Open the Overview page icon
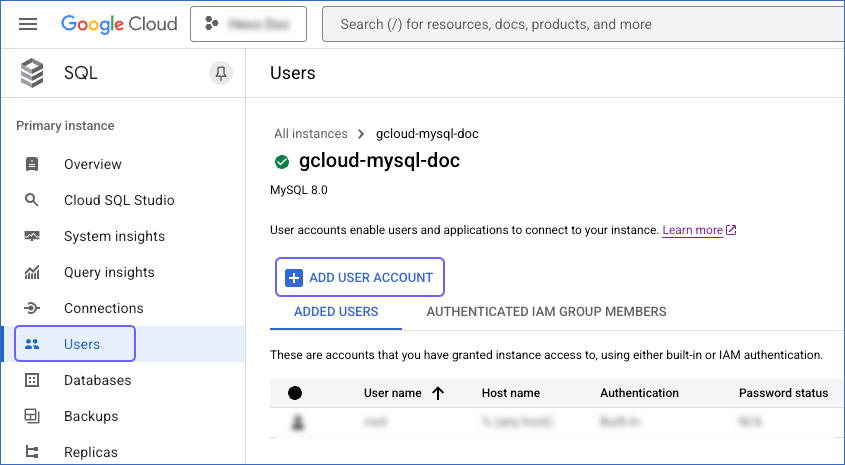Image resolution: width=845 pixels, height=465 pixels. [32, 164]
